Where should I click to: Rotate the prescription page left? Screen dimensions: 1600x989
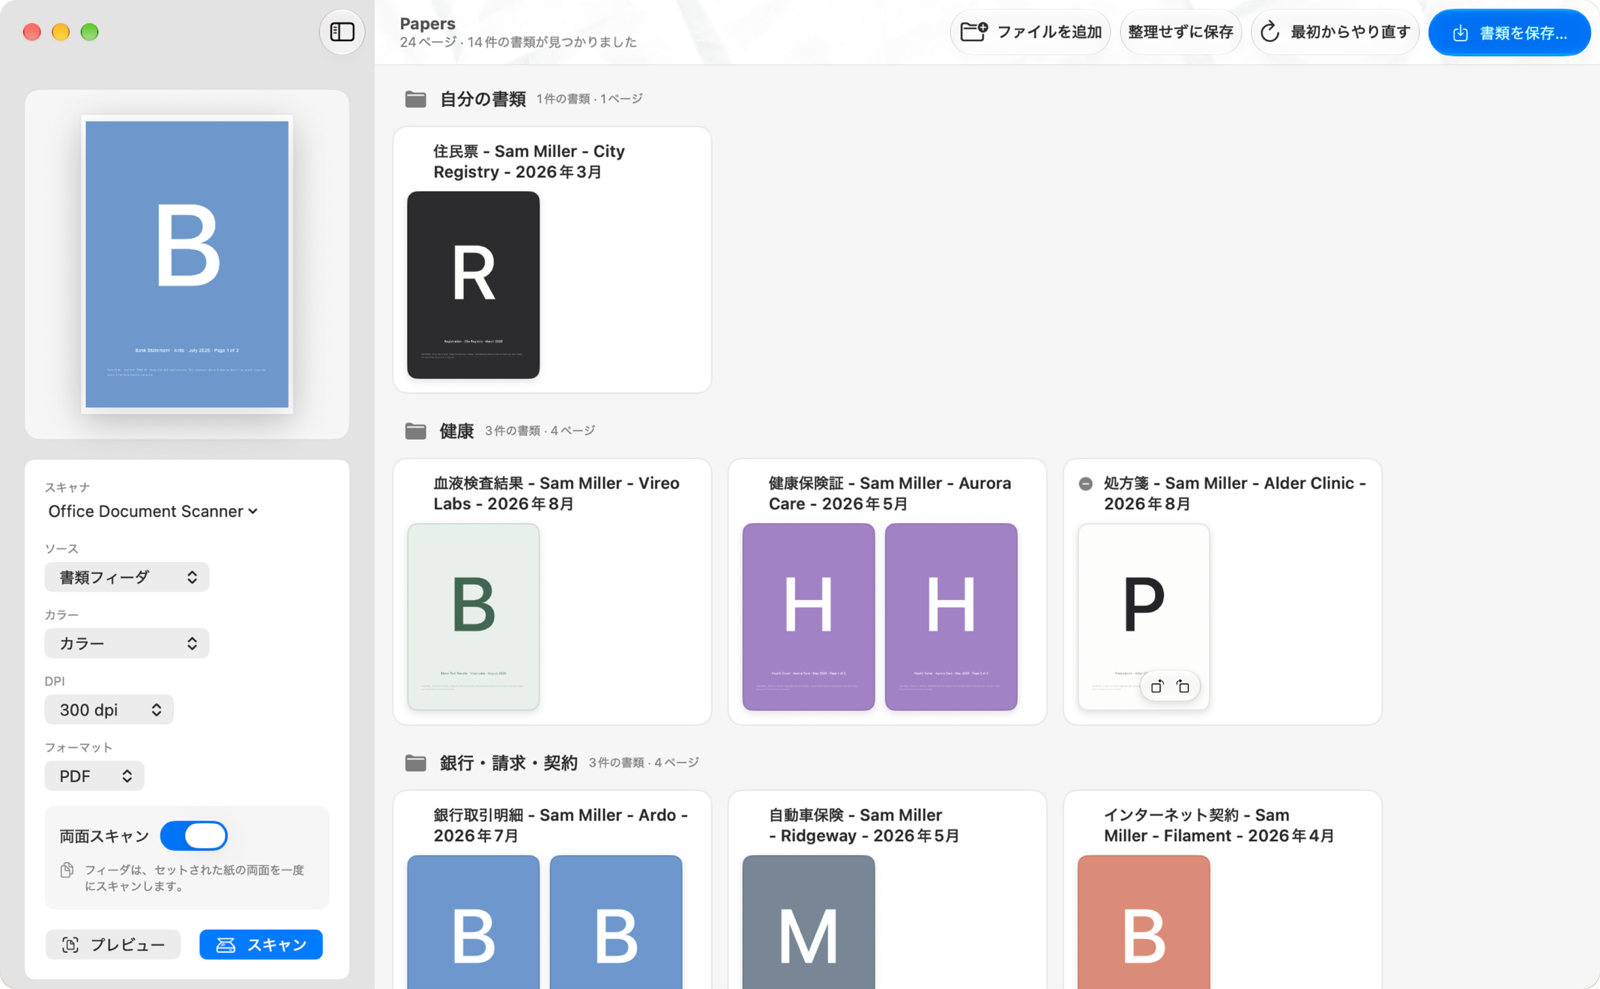(x=1157, y=686)
